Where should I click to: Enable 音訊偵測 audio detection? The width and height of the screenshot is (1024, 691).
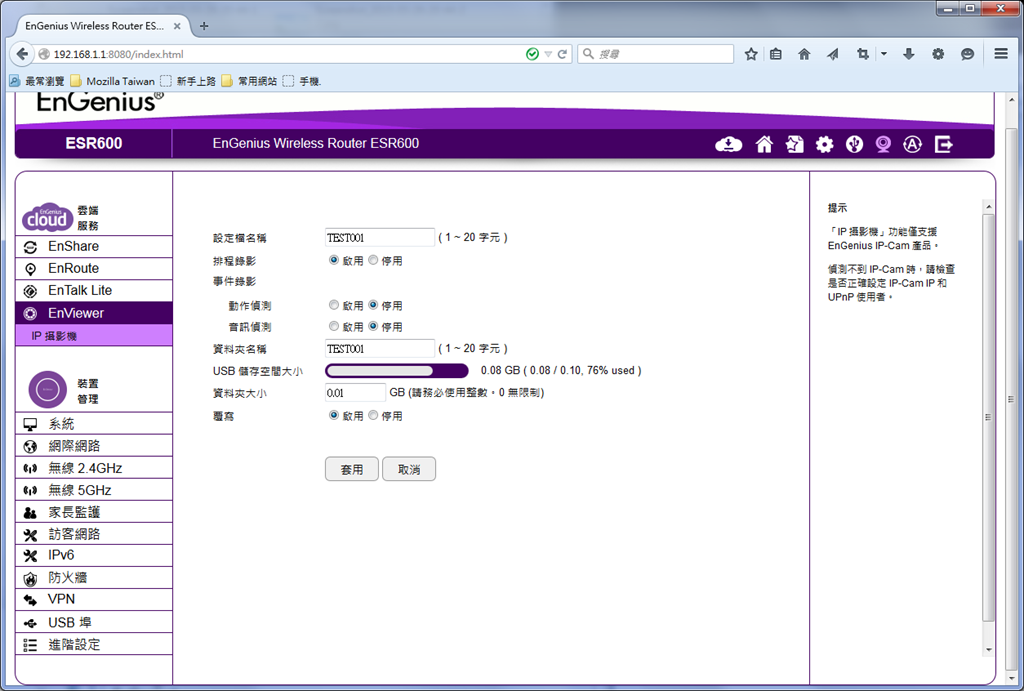[x=334, y=326]
